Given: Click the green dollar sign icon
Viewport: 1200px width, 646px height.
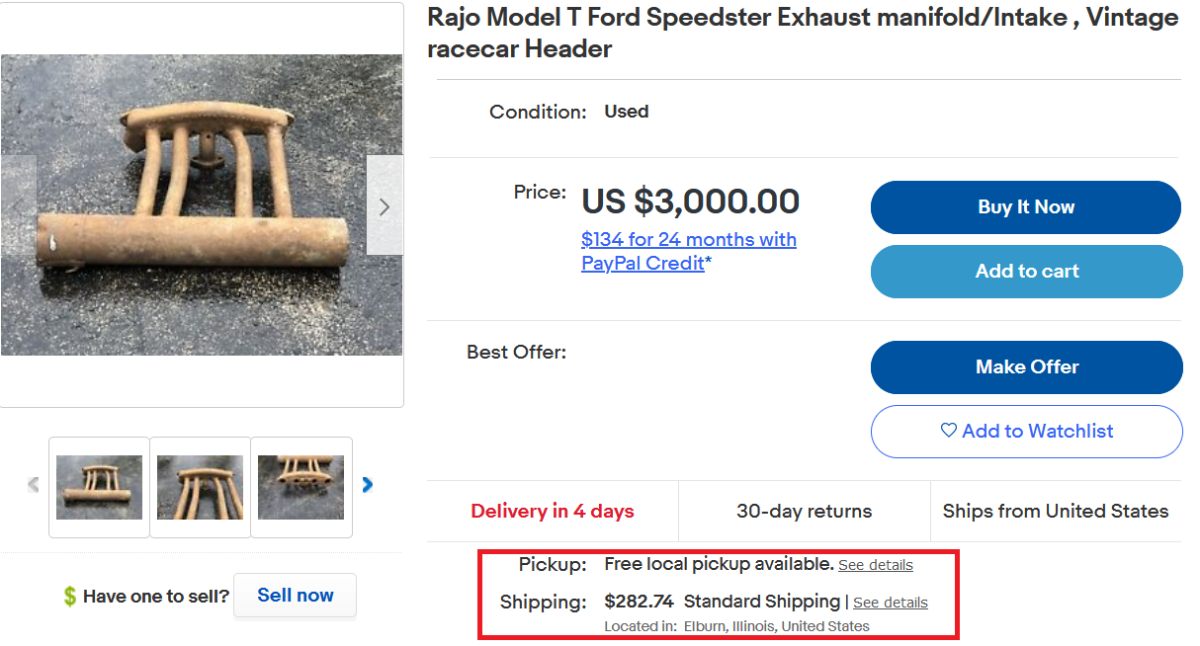Looking at the screenshot, I should coord(69,597).
